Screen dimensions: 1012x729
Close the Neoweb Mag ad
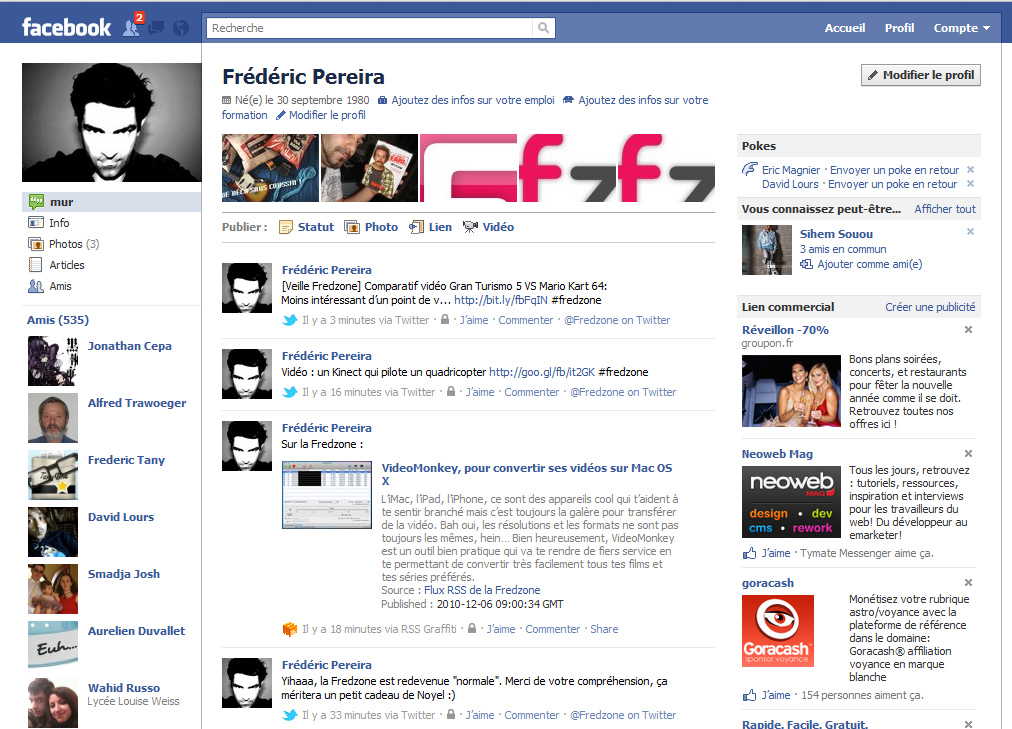point(968,454)
